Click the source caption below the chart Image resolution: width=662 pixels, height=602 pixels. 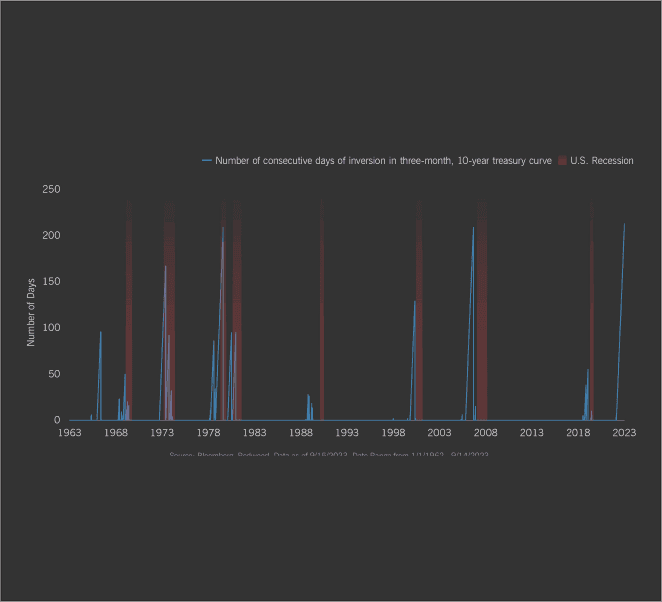coord(329,455)
